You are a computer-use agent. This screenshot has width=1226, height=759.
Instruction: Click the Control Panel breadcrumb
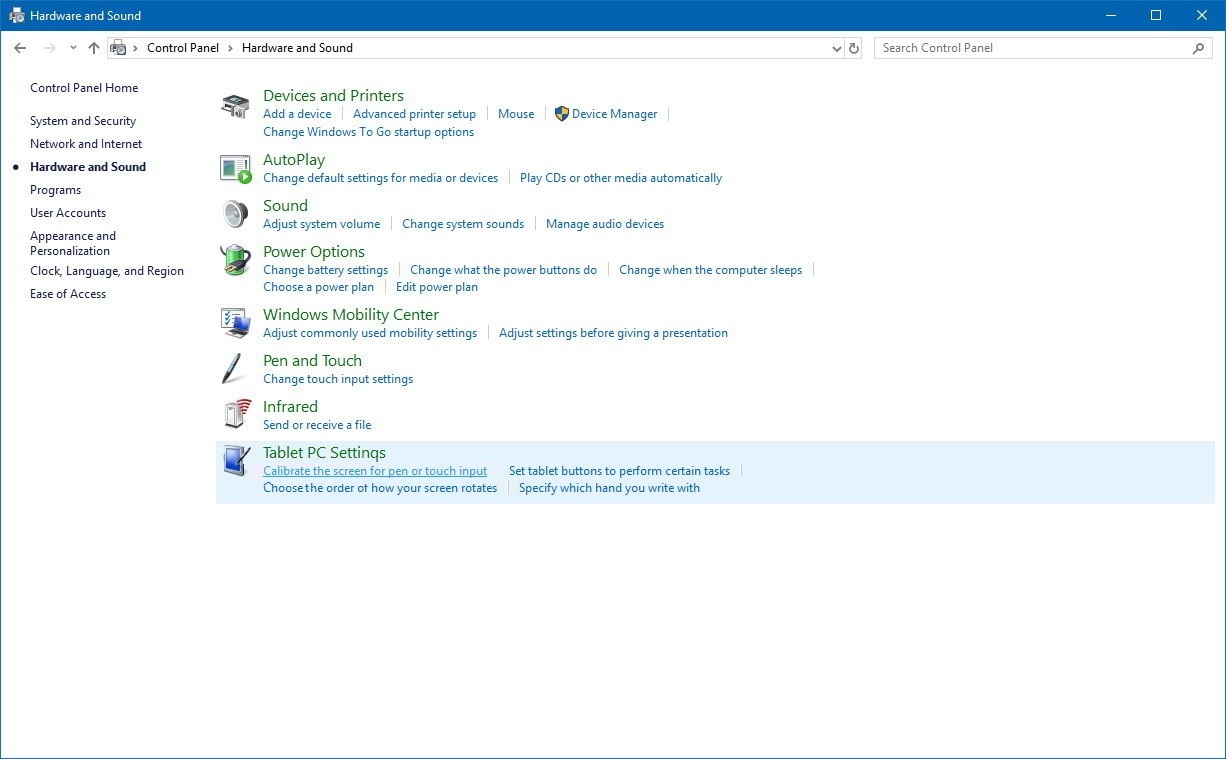coord(183,48)
